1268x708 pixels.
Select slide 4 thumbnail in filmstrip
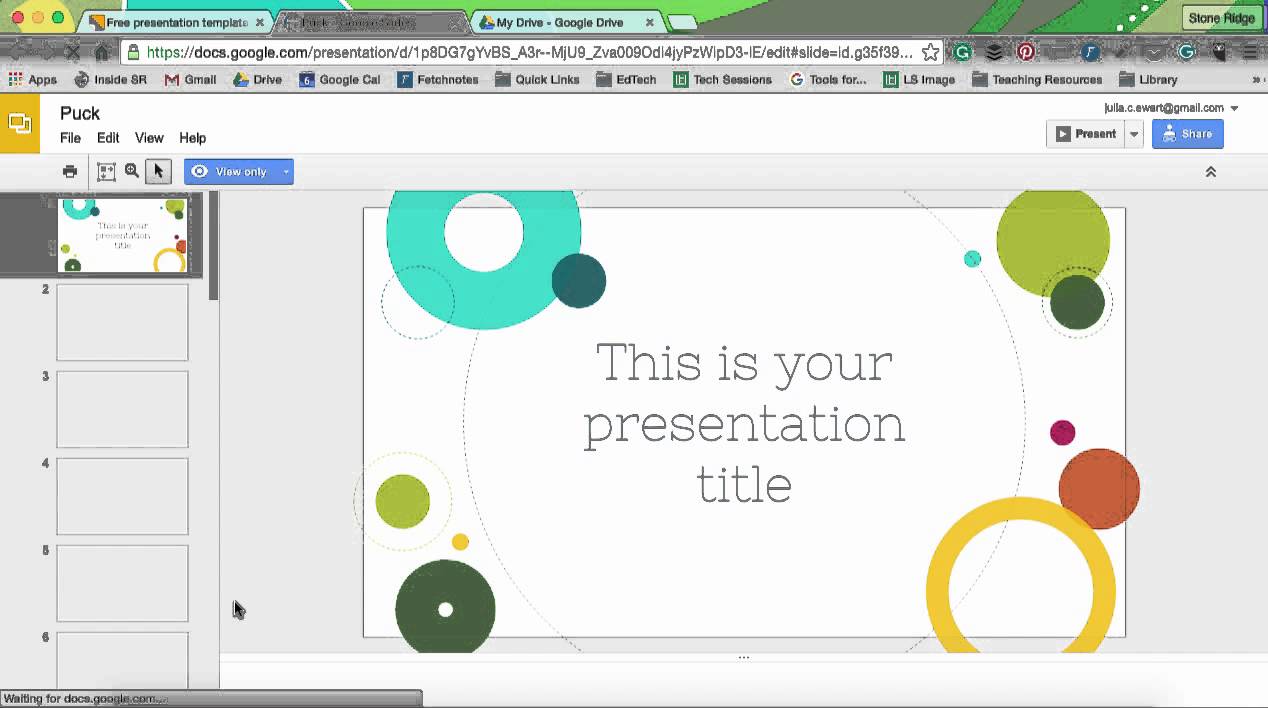tap(122, 496)
